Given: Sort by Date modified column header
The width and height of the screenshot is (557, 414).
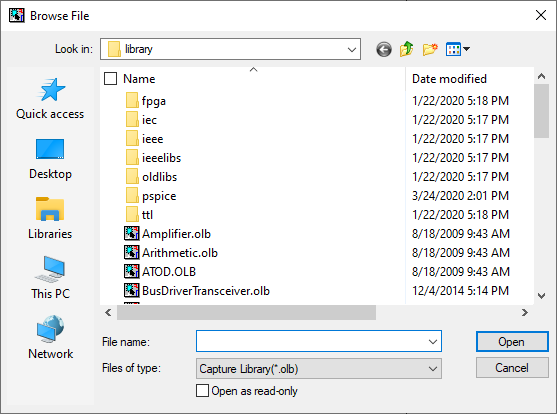Looking at the screenshot, I should [449, 79].
